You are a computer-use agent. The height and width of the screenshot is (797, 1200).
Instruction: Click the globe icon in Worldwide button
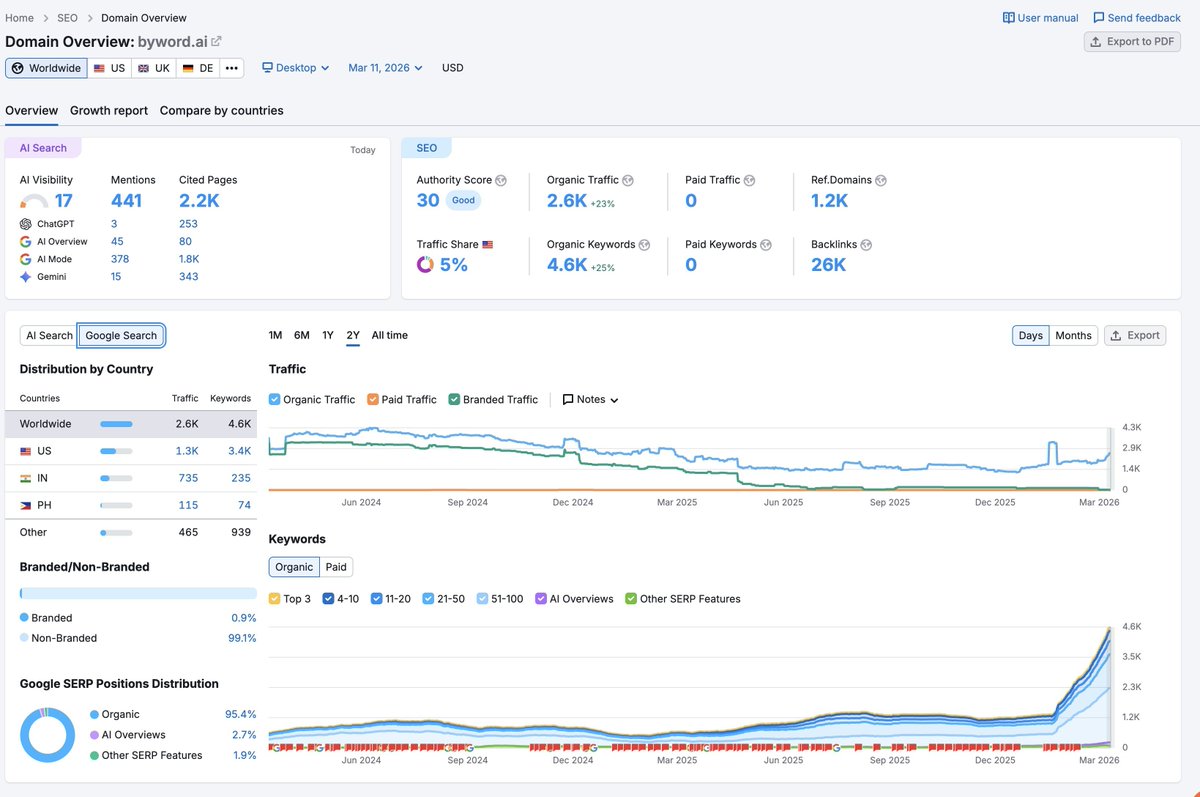pos(17,68)
